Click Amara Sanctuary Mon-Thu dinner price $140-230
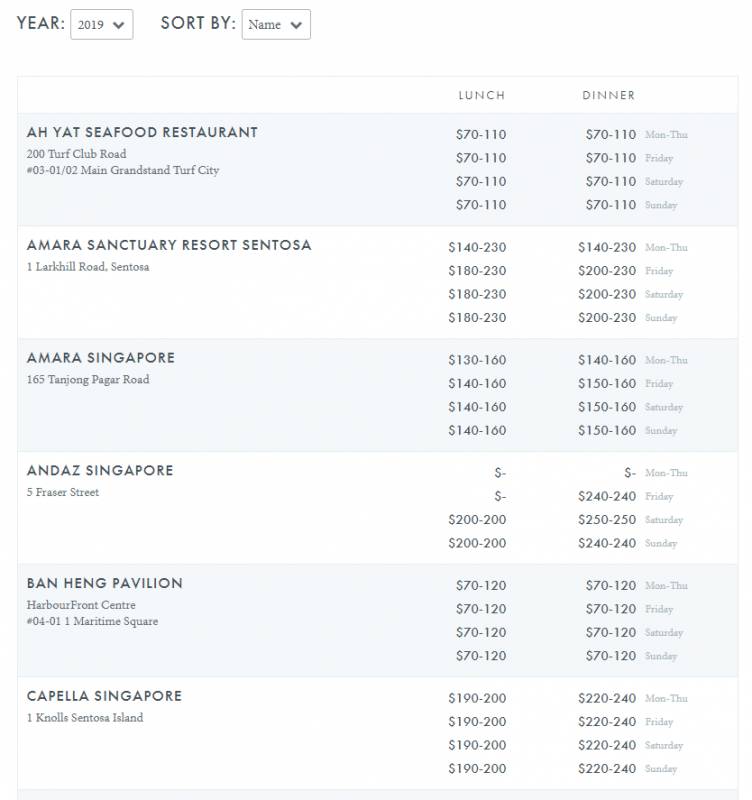752x800 pixels. click(x=606, y=247)
